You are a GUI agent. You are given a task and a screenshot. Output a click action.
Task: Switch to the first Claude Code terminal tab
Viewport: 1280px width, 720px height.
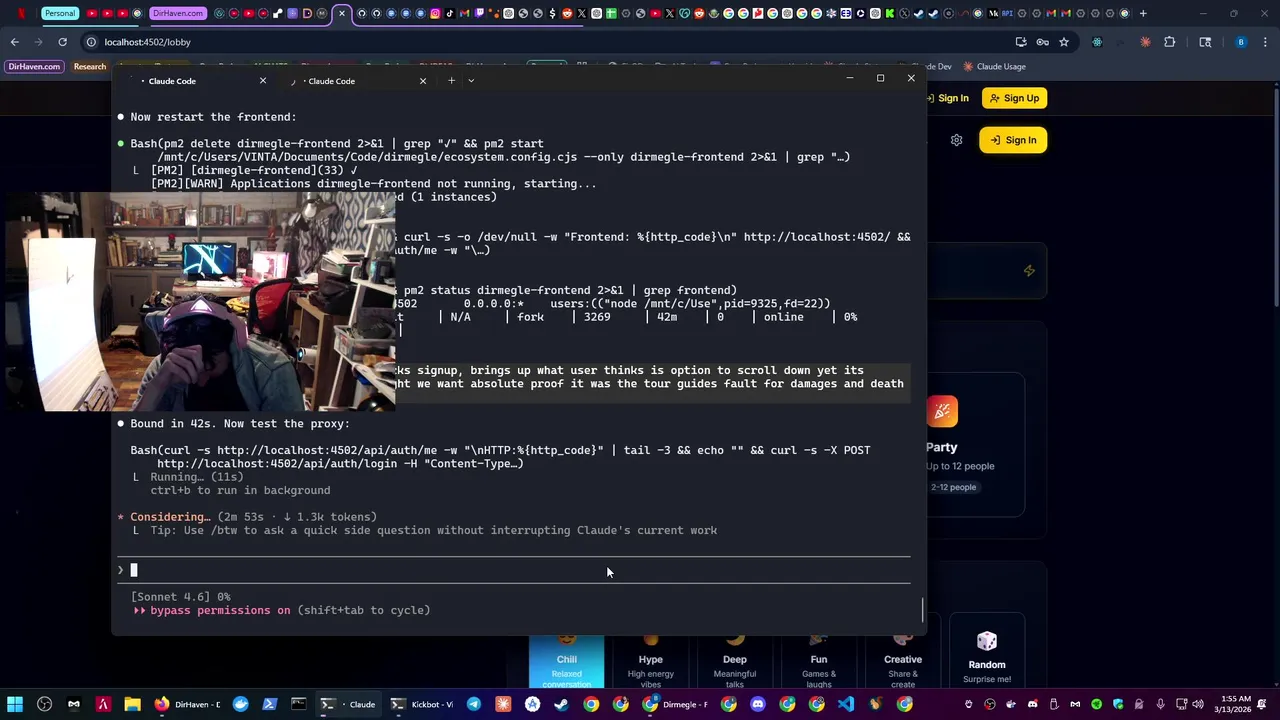pos(200,81)
